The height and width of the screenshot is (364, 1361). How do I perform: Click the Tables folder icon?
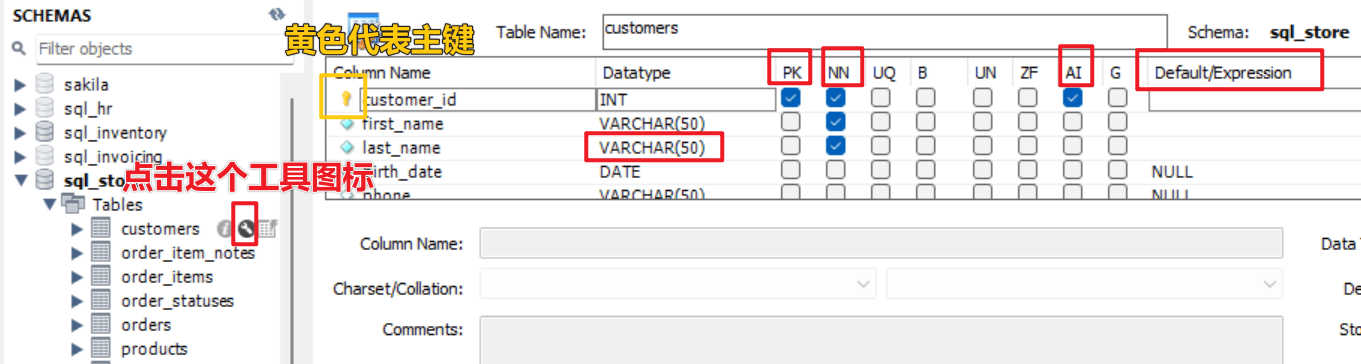pyautogui.click(x=73, y=204)
